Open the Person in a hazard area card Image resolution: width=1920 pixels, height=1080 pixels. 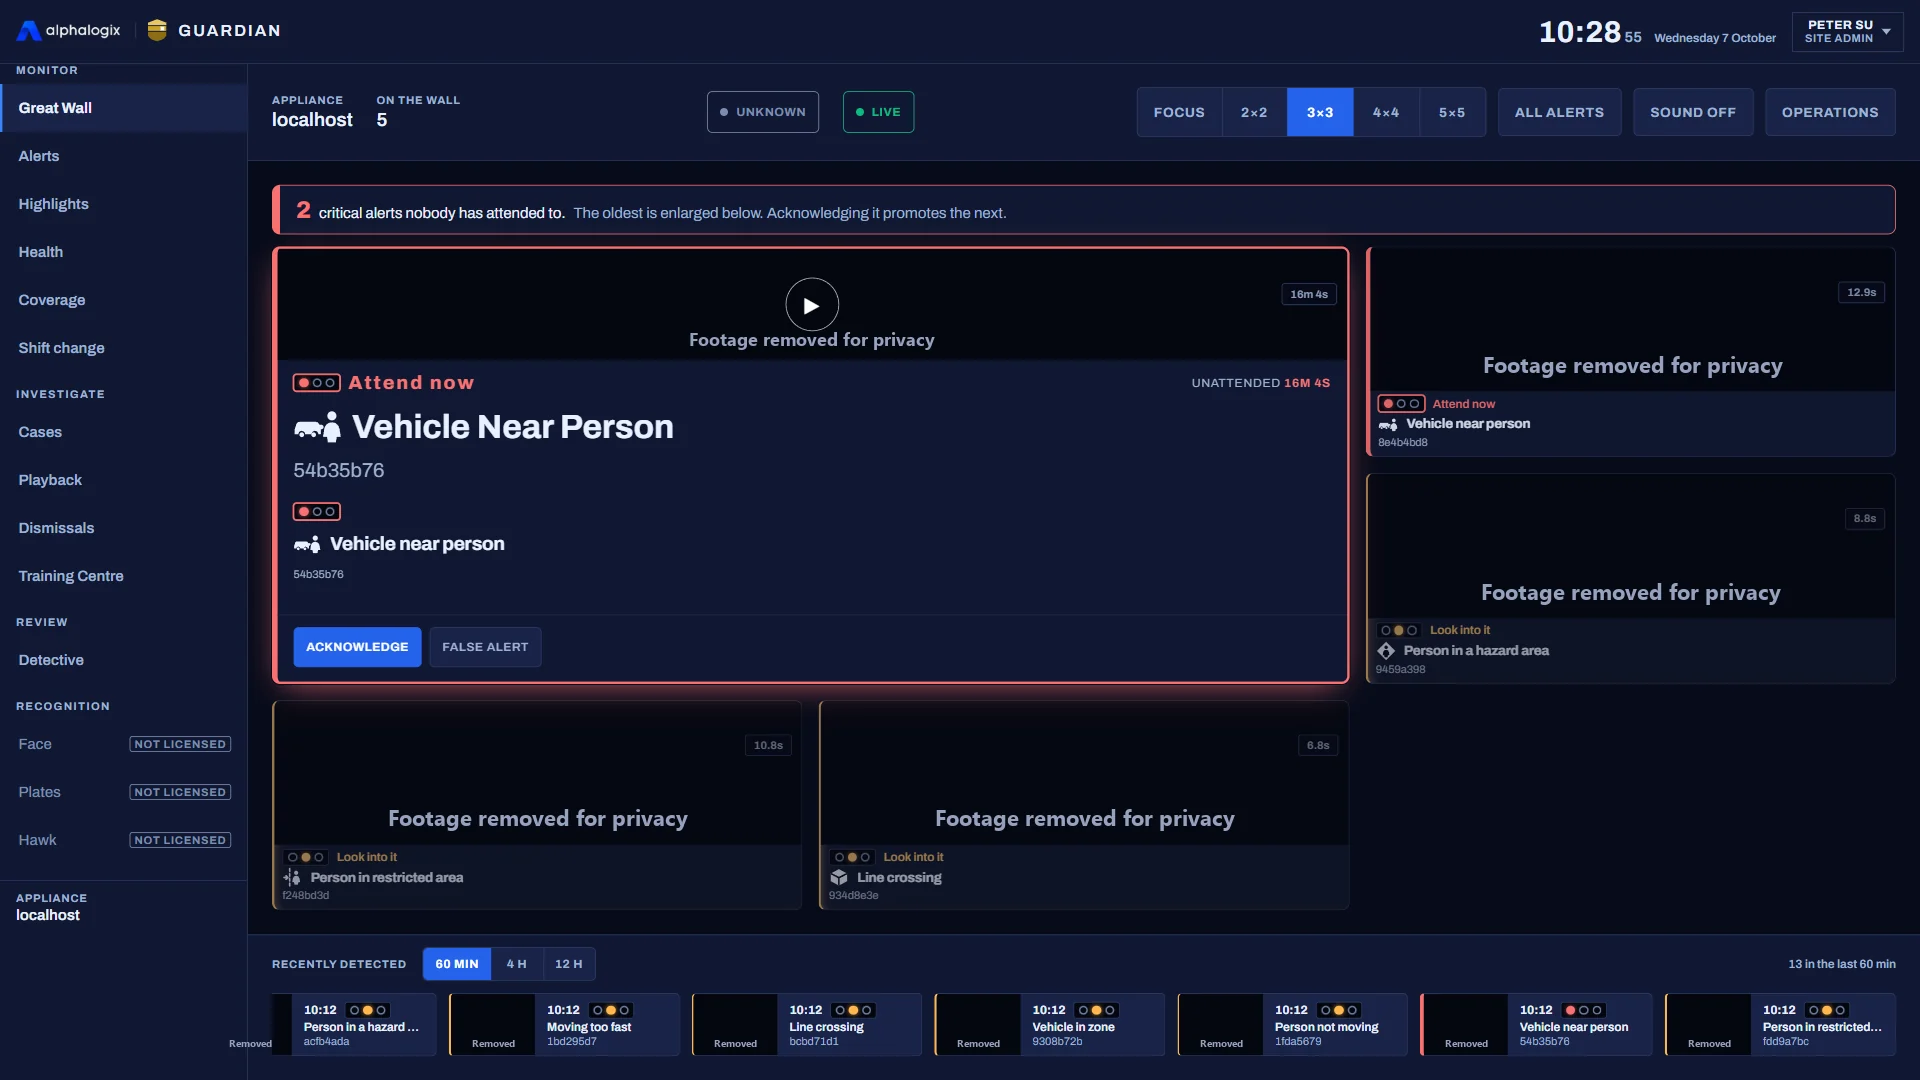pos(1631,579)
